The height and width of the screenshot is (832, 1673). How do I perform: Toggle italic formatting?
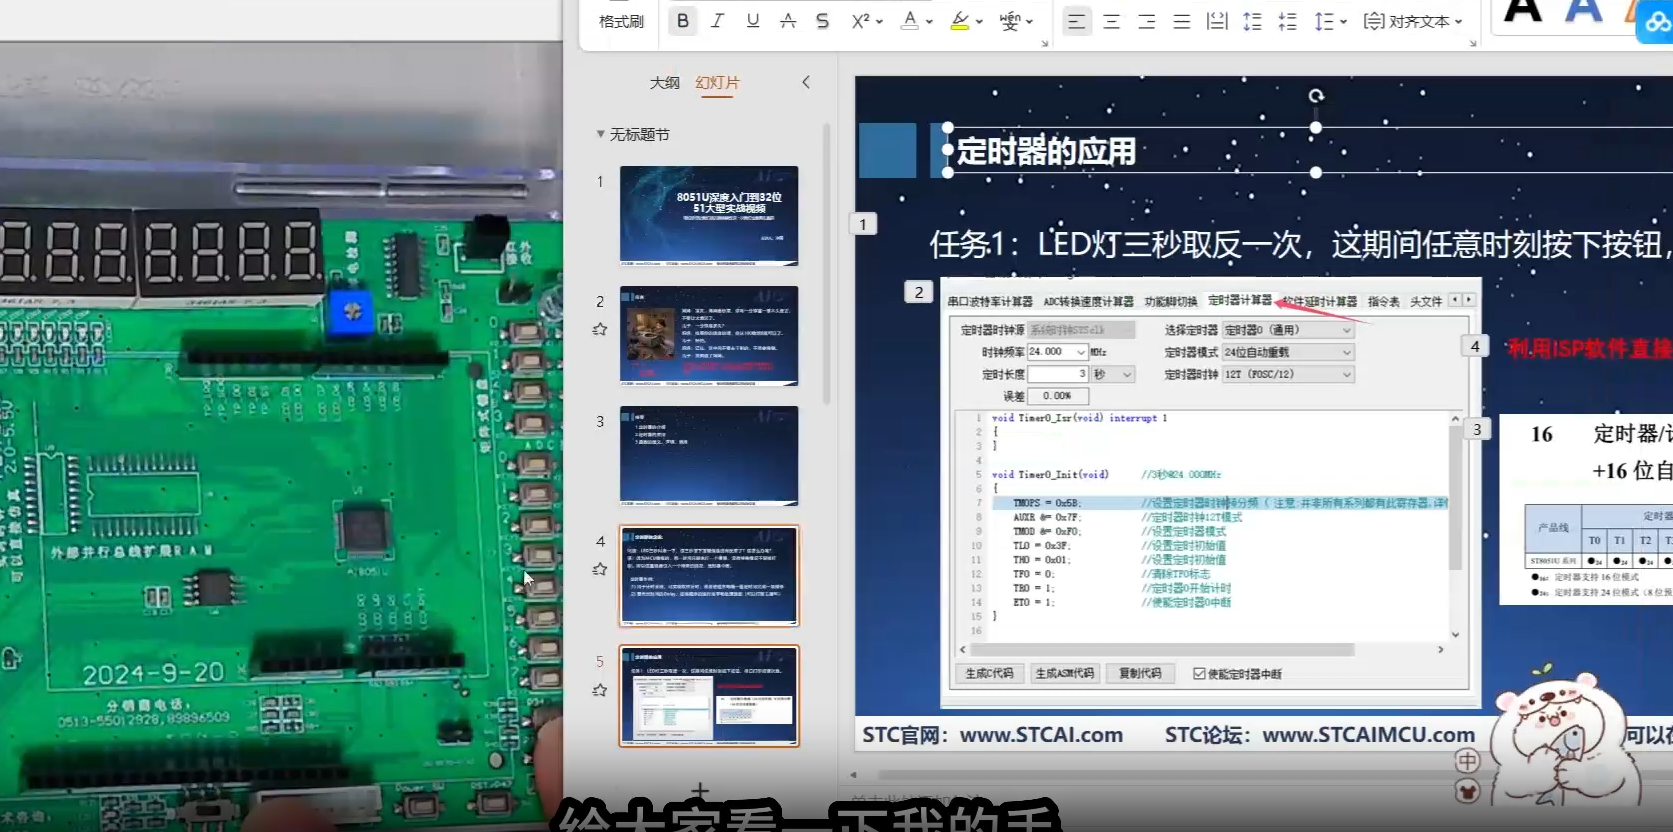[717, 21]
